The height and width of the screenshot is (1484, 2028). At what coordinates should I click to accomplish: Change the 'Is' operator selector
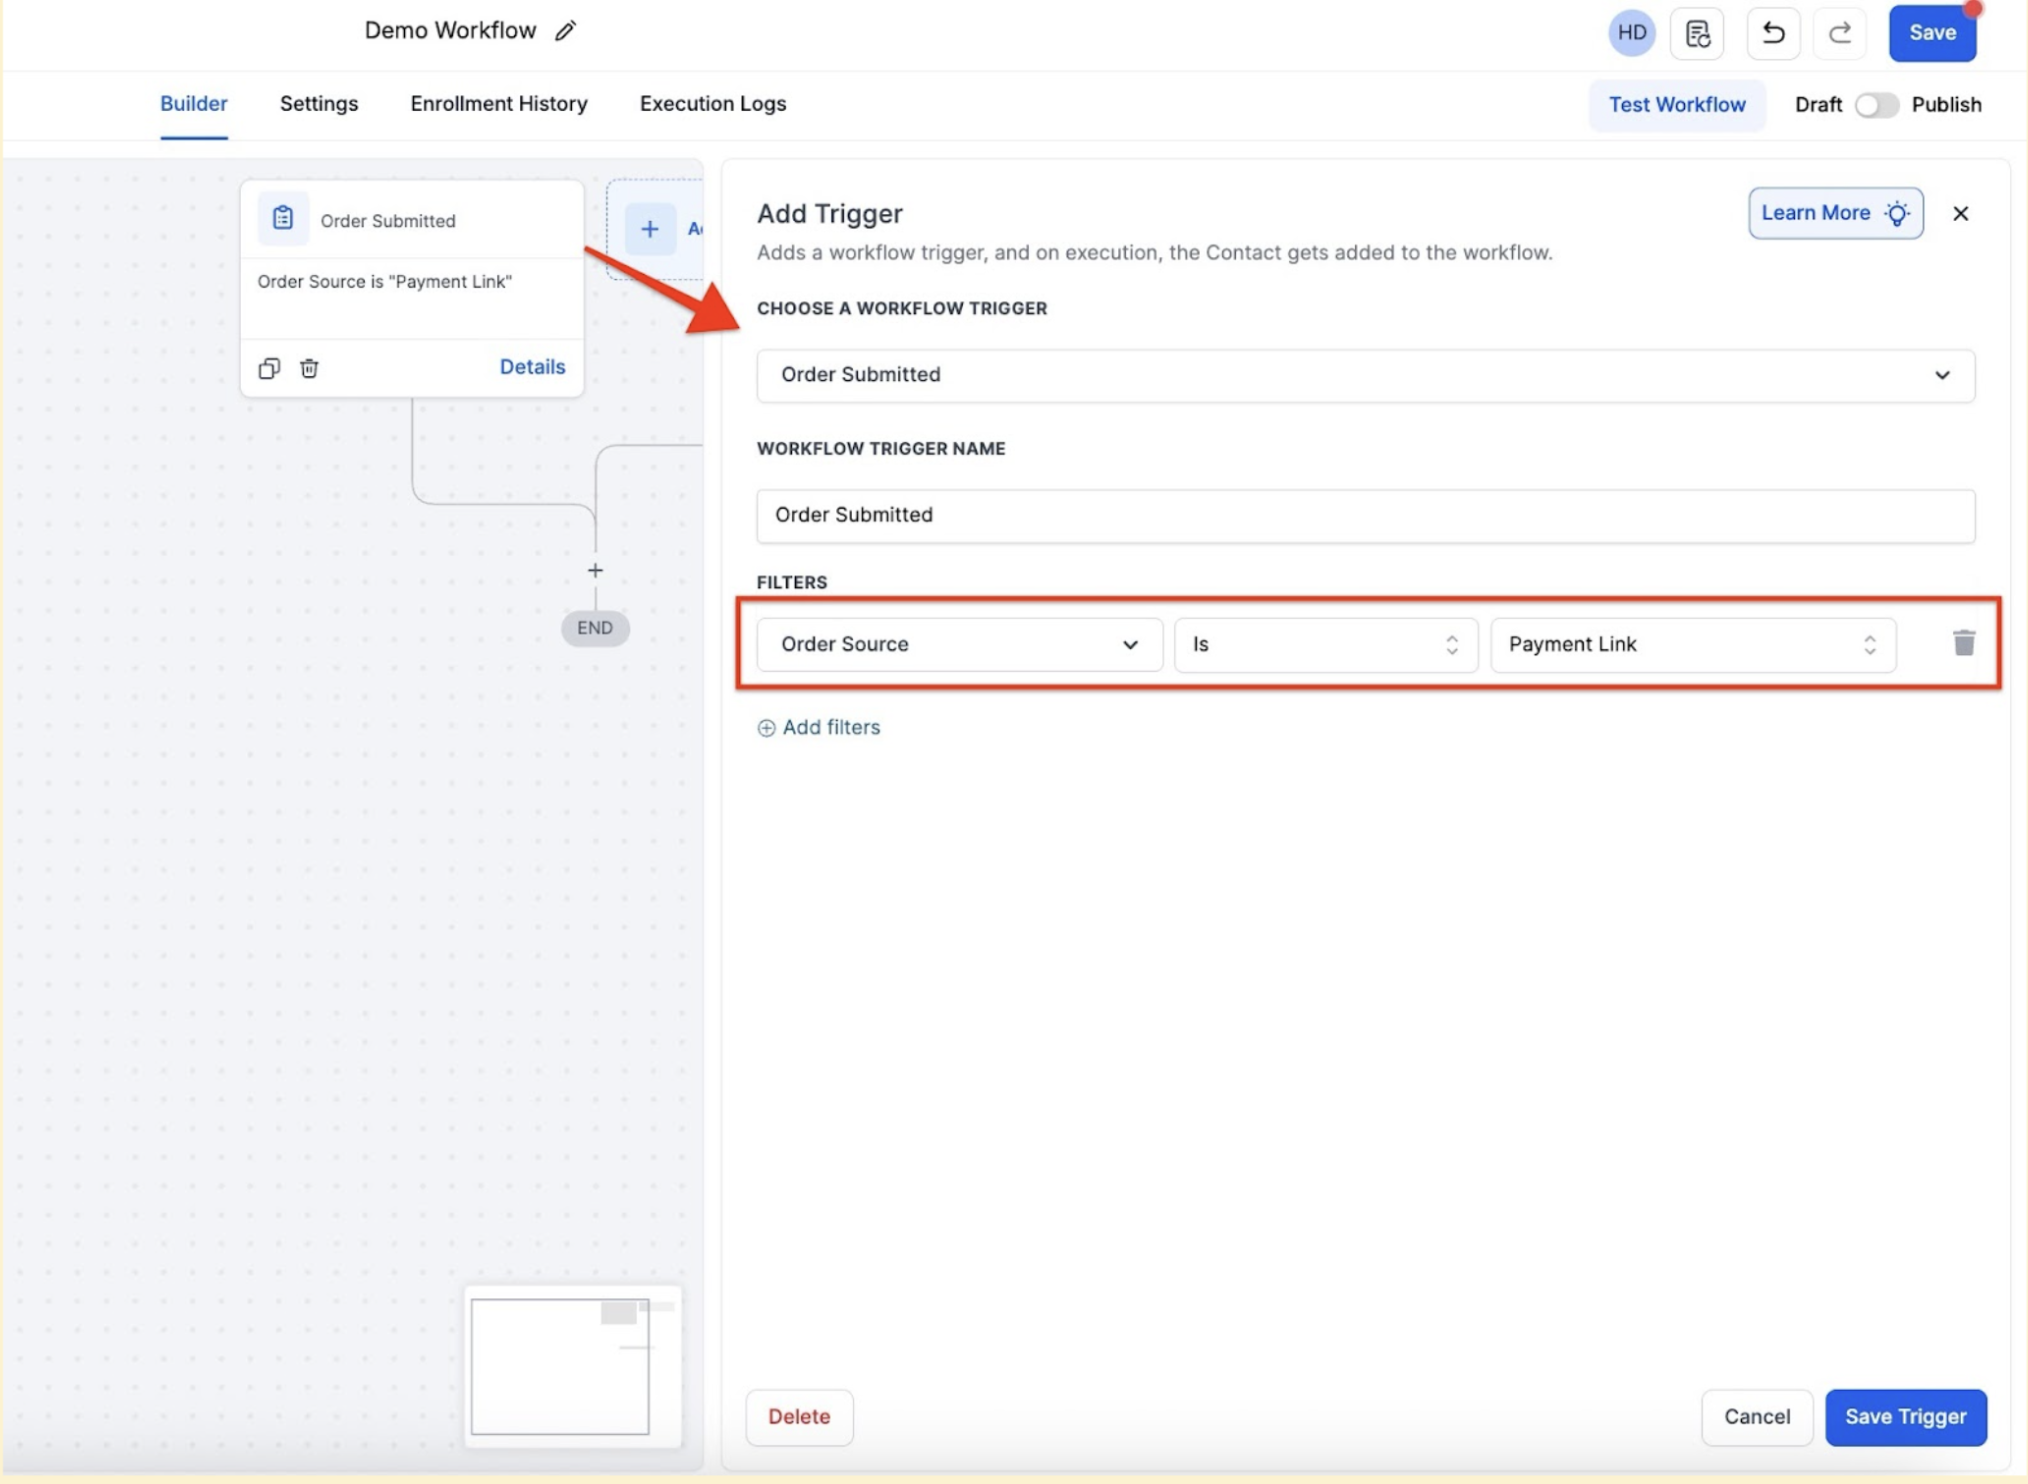(1325, 644)
